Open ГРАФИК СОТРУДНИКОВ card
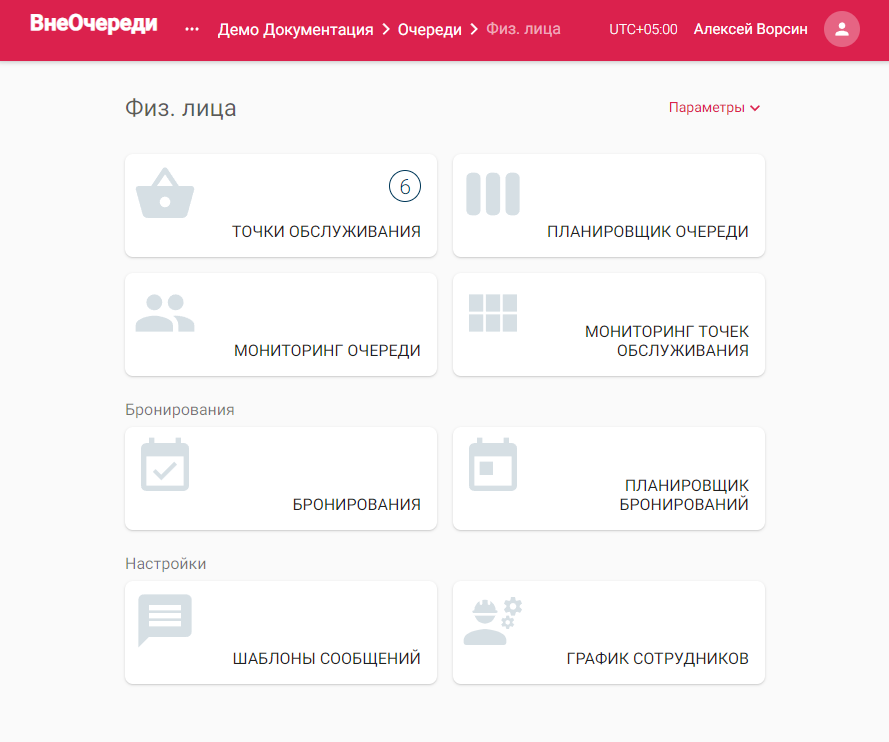 point(609,633)
